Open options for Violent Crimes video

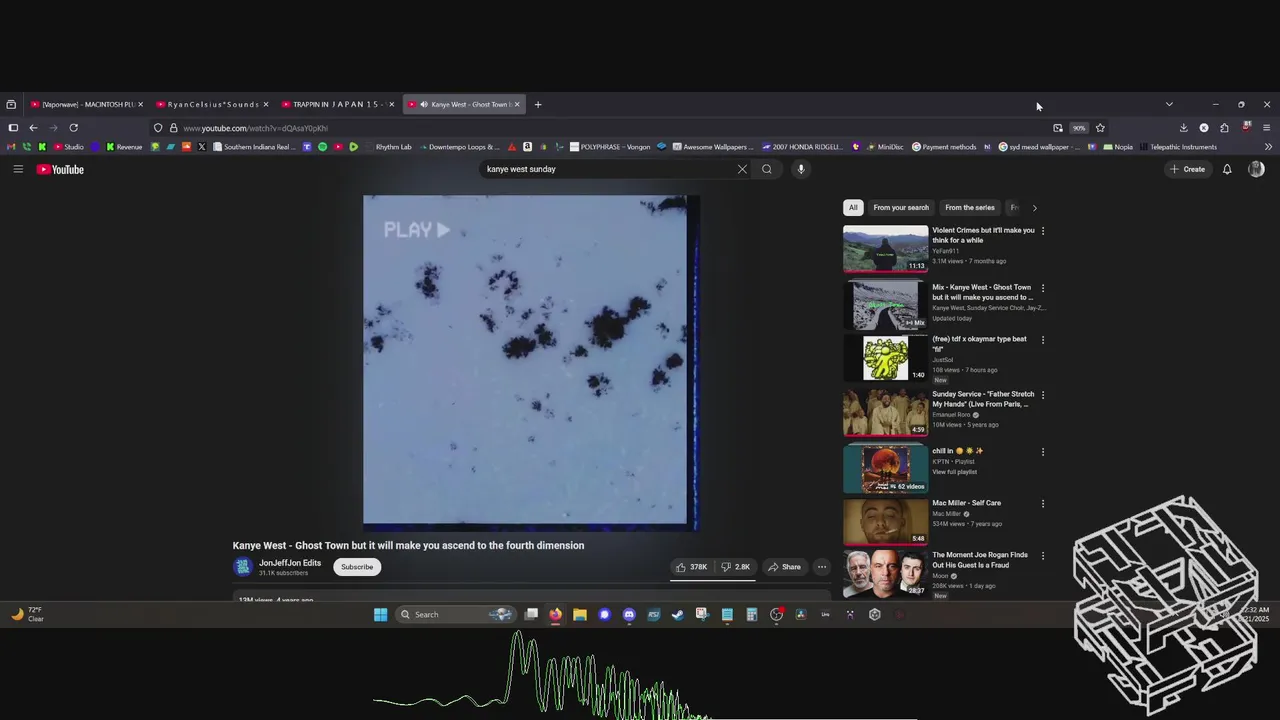tap(1043, 231)
